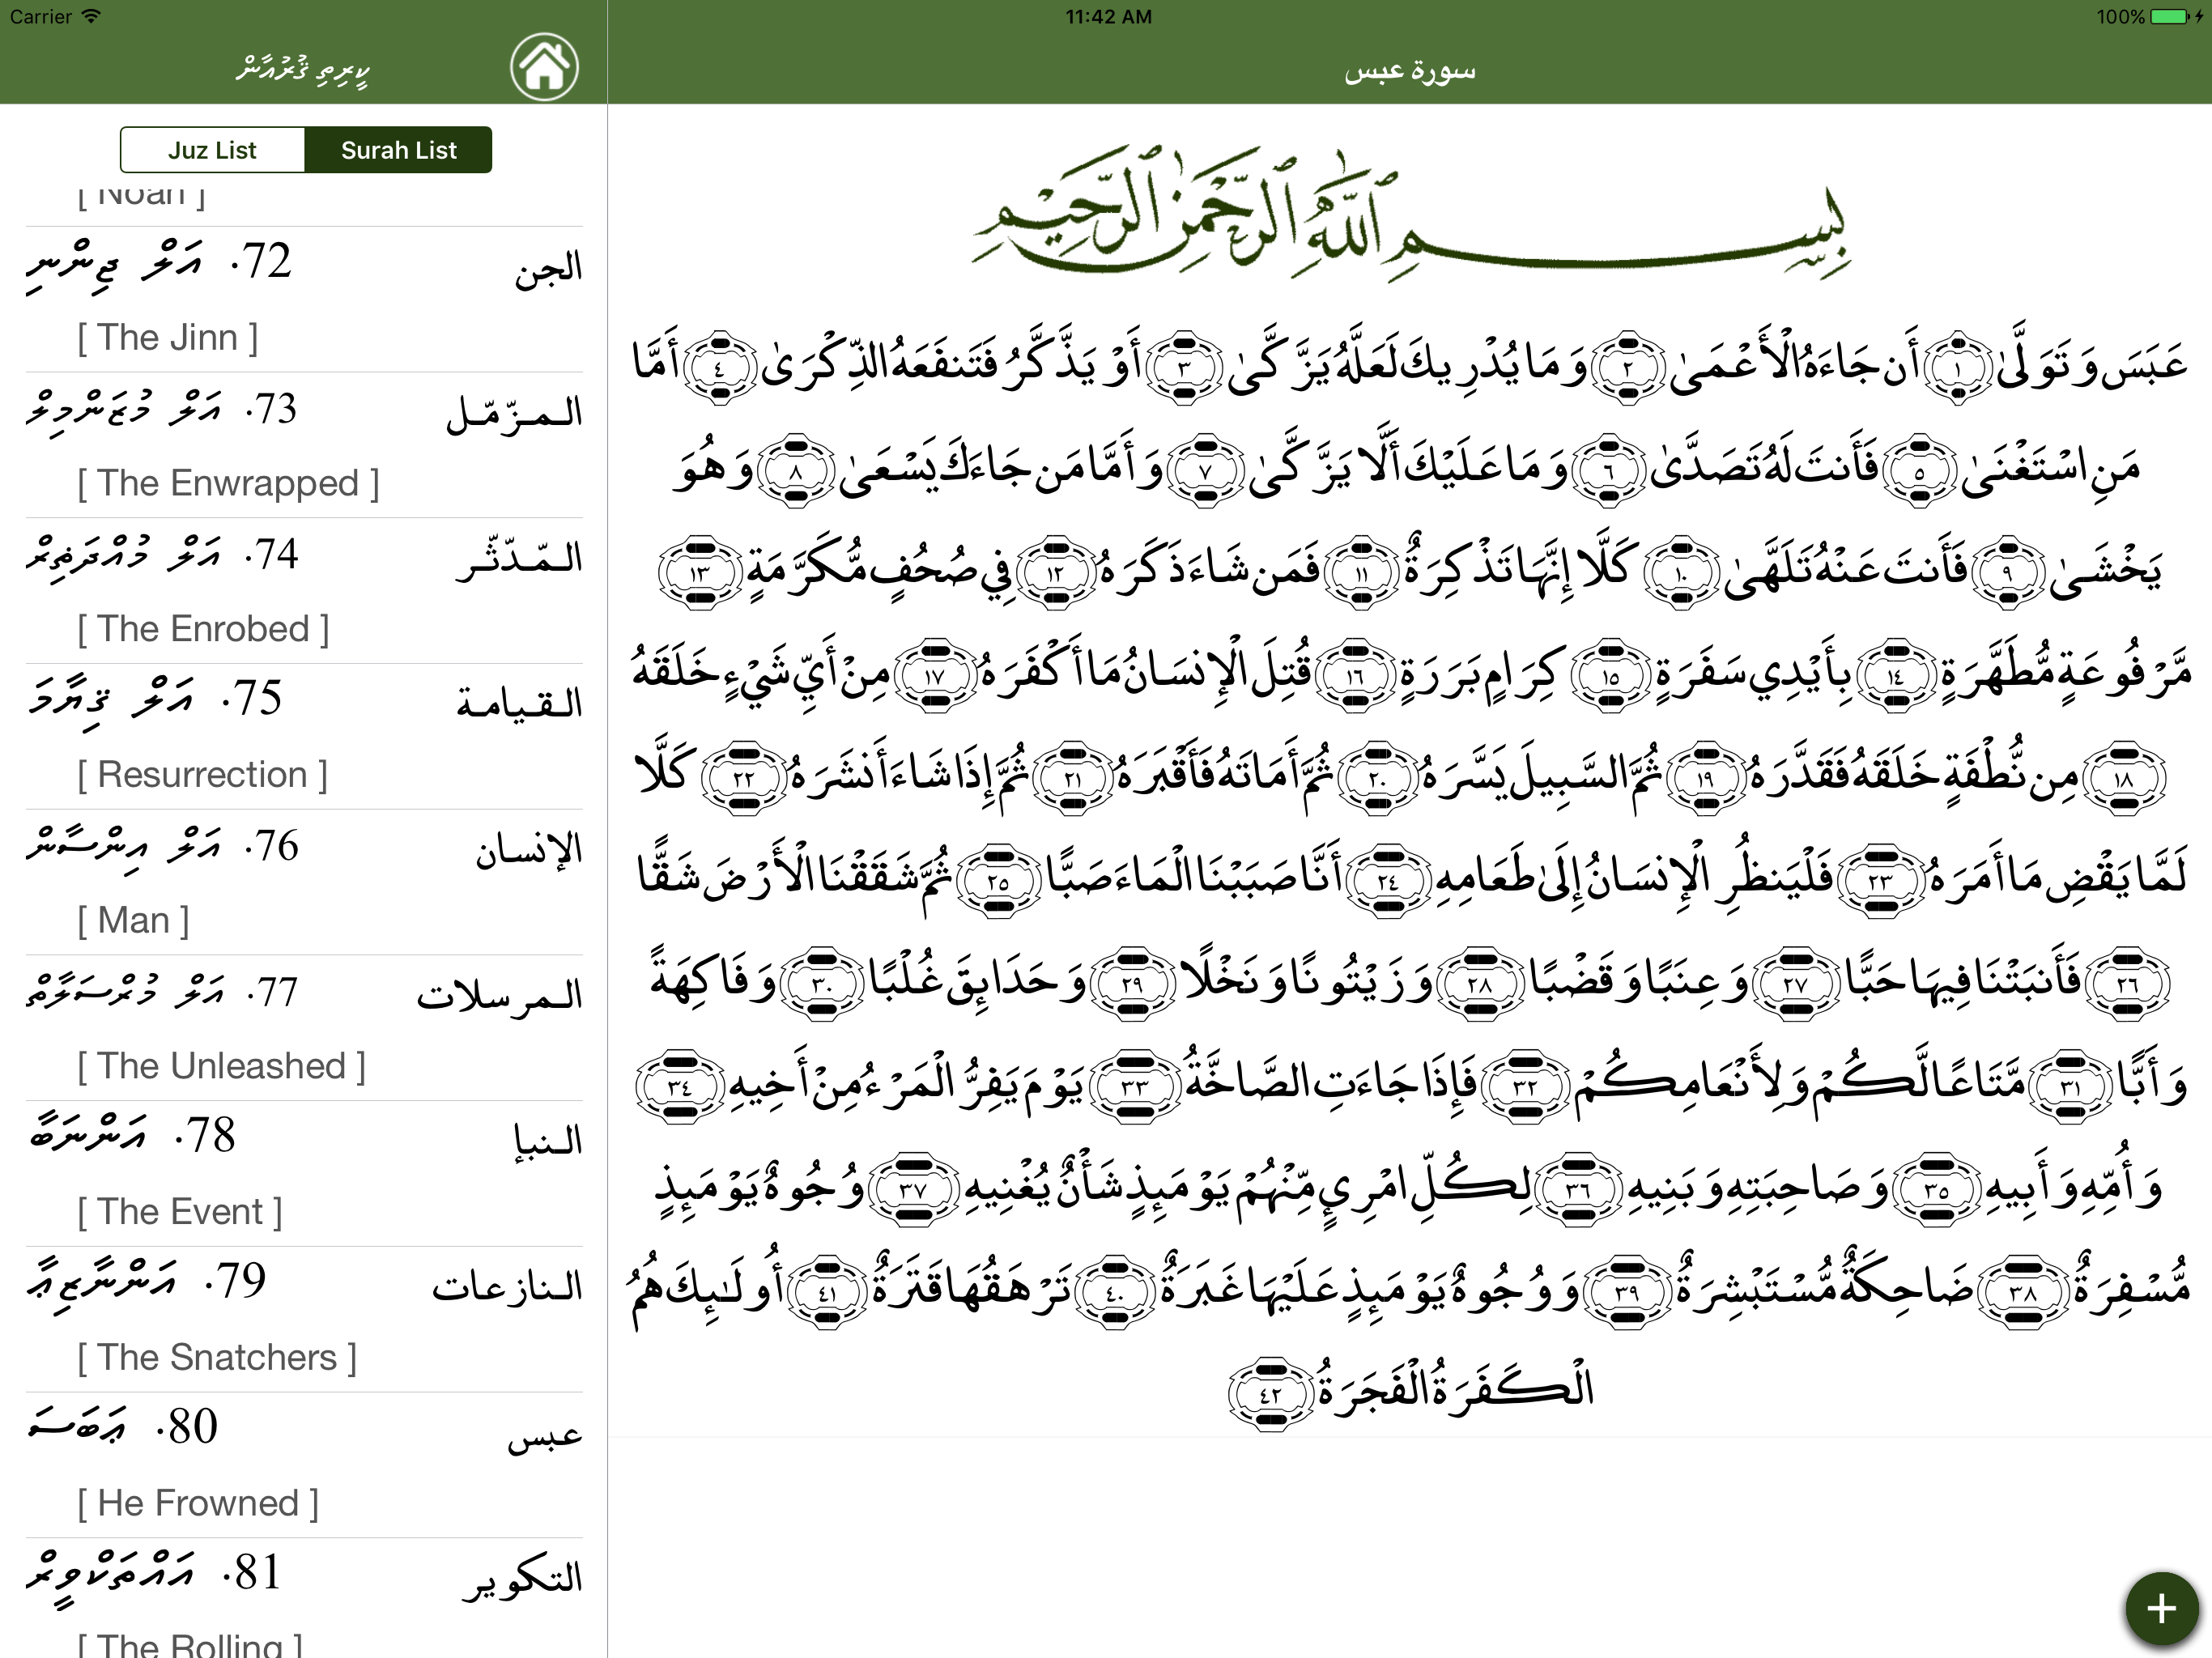
Task: Tap verse marker ١٨ at start of fifth line
Action: 2124,778
